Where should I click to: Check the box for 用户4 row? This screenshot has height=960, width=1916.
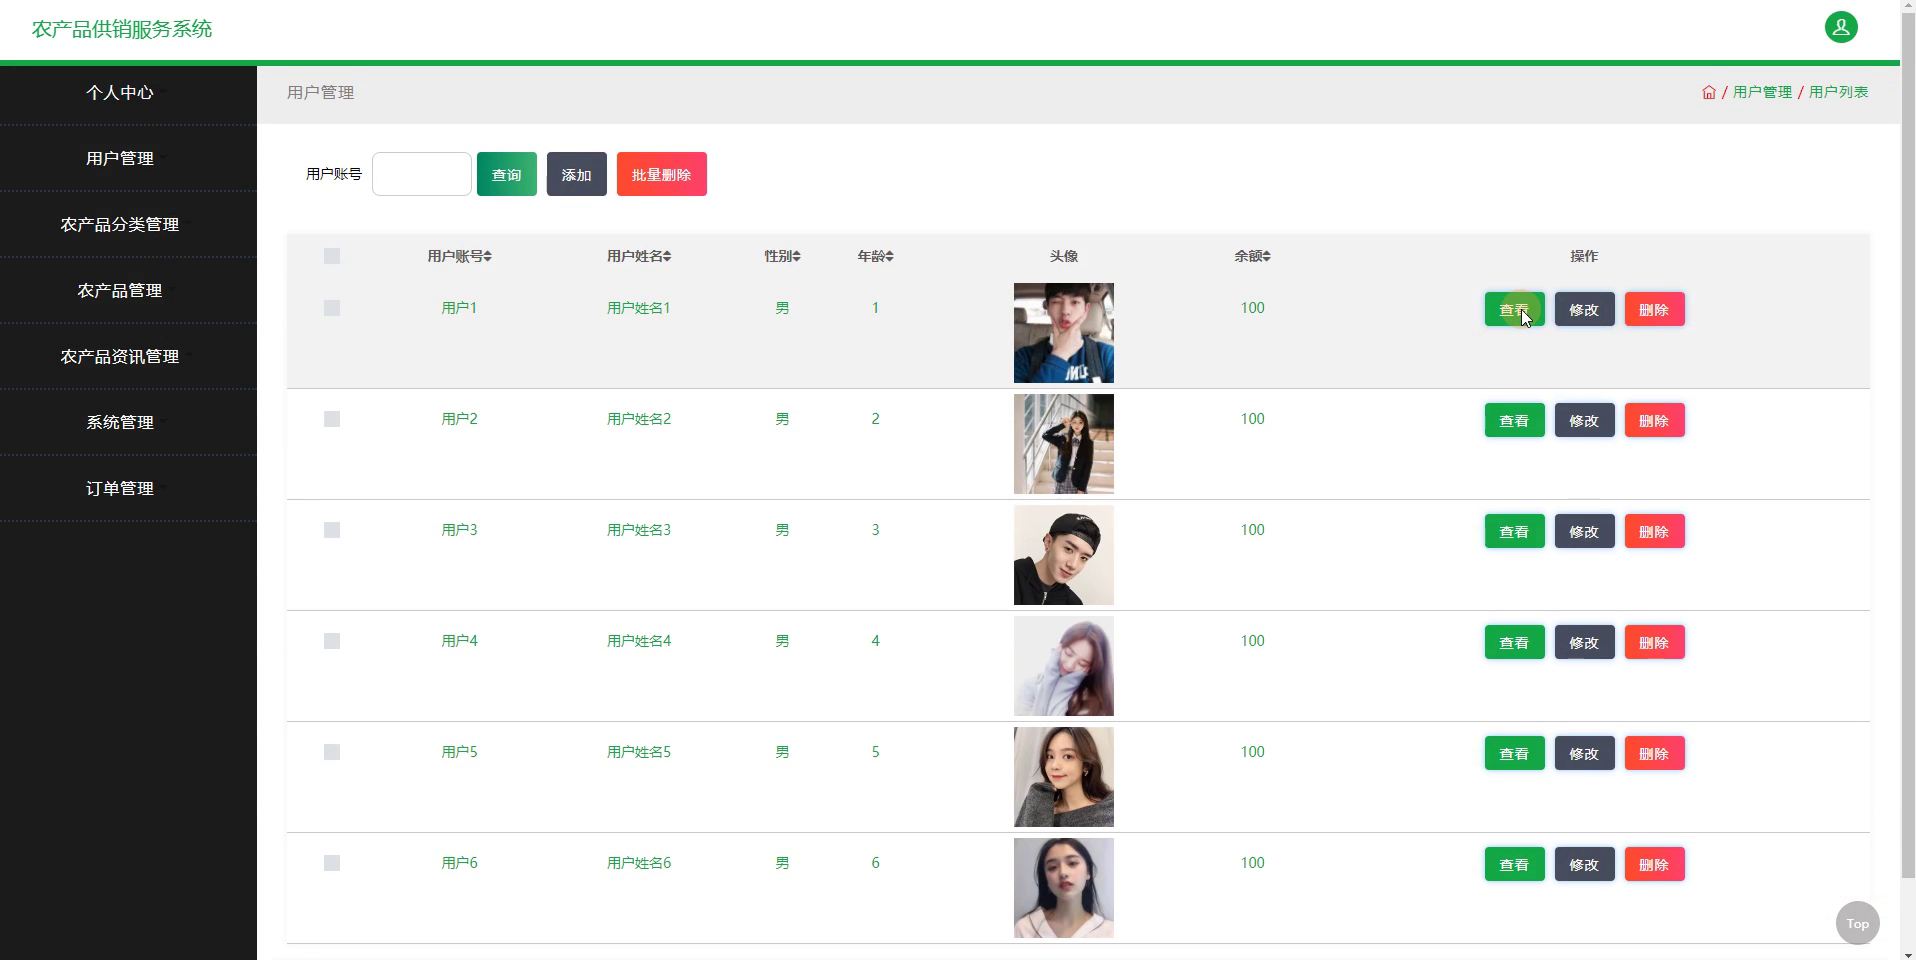[332, 641]
